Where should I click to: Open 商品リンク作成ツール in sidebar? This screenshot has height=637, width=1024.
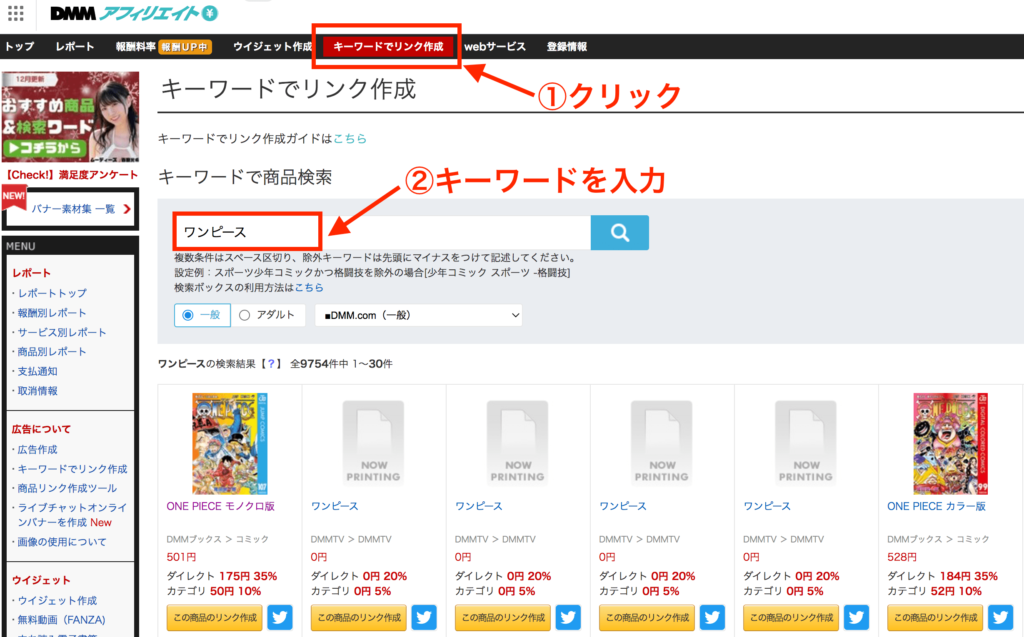(67, 488)
